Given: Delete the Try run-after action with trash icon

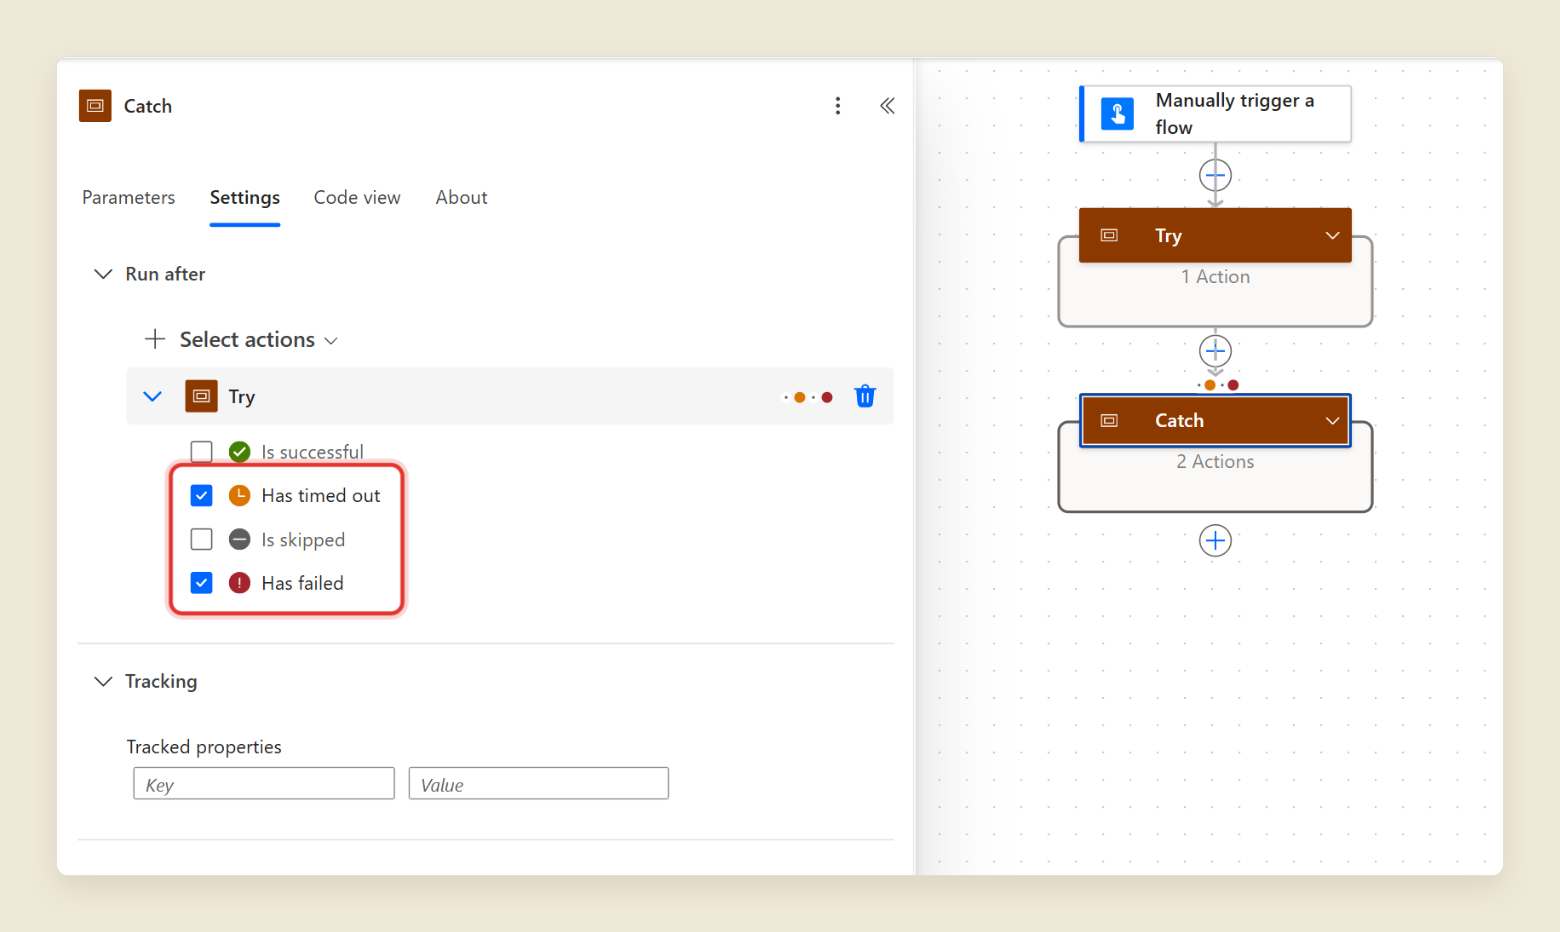Looking at the screenshot, I should point(865,397).
